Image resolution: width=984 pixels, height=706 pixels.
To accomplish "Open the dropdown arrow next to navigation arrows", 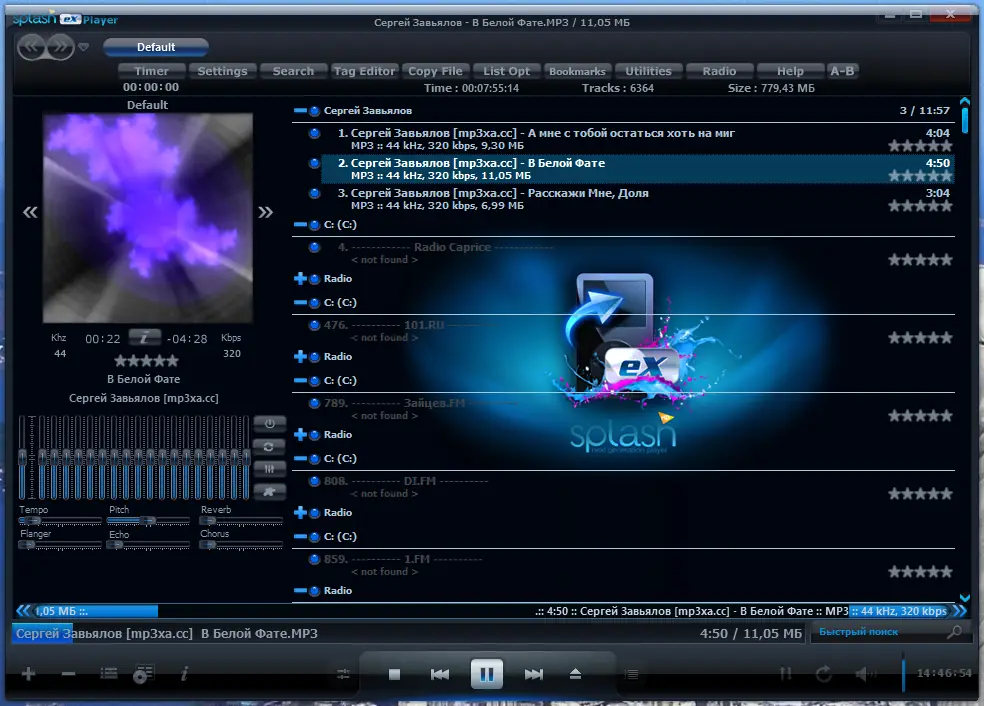I will pyautogui.click(x=83, y=47).
